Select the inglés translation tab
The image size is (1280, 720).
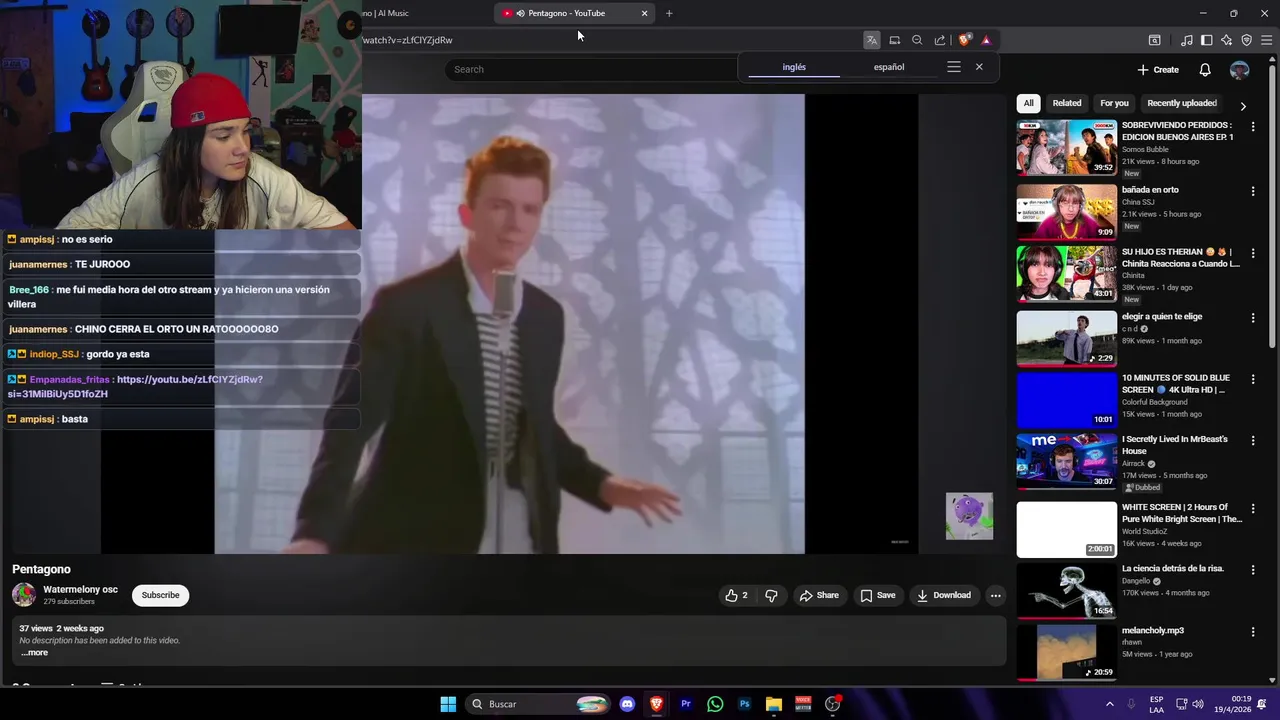794,67
